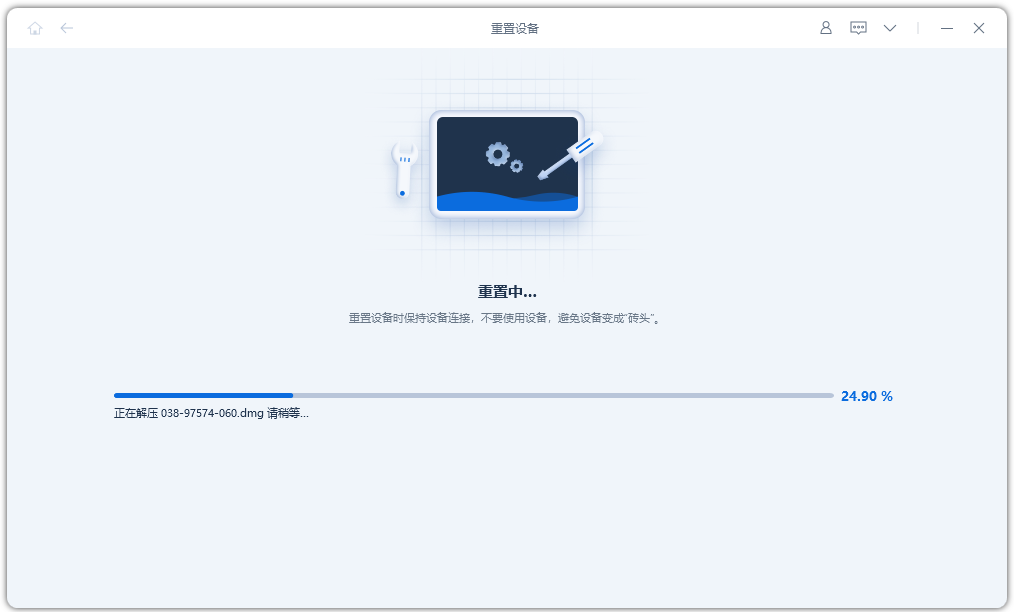Click the tablet device illustration
The height and width of the screenshot is (612, 1014).
[x=506, y=165]
